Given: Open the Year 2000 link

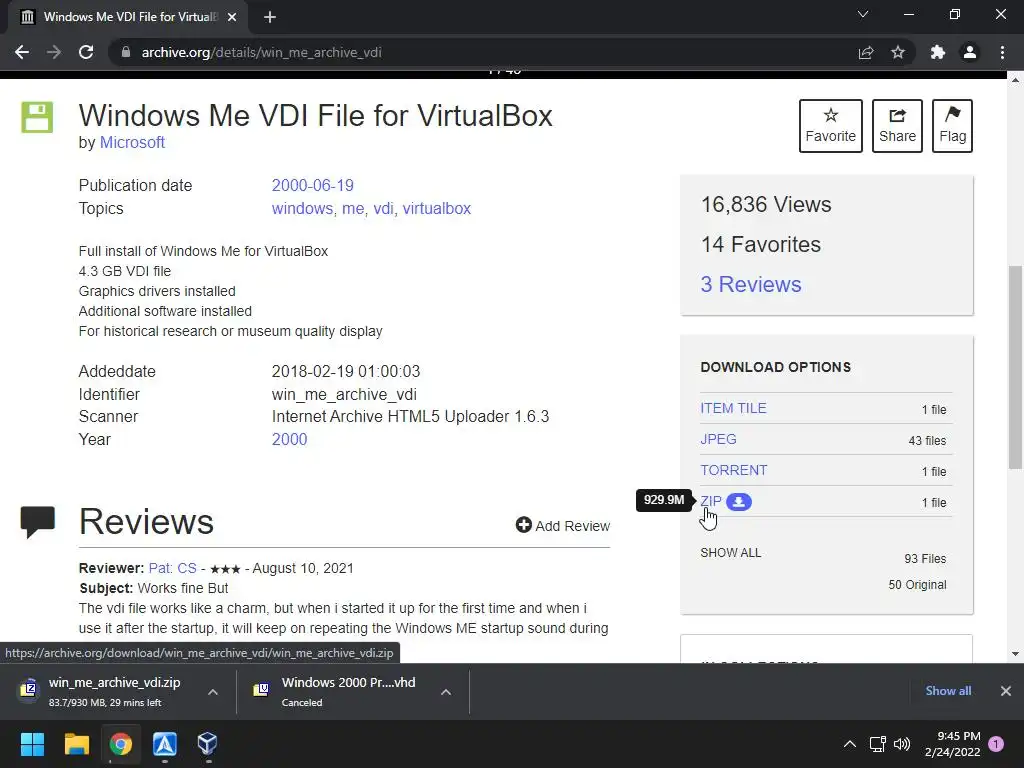Looking at the screenshot, I should pyautogui.click(x=289, y=440).
